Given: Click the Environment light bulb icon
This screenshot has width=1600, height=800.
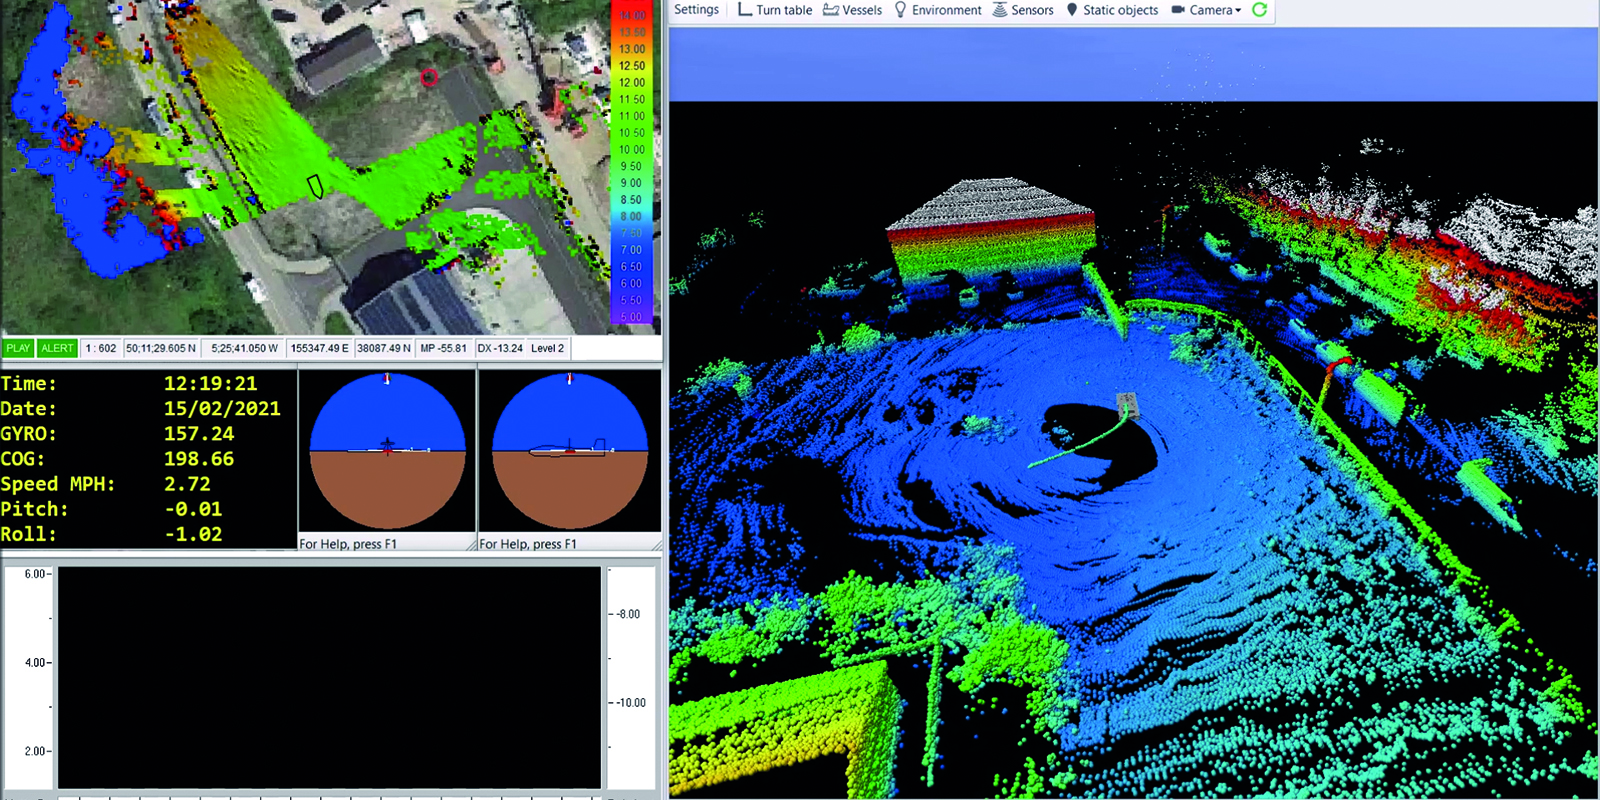Looking at the screenshot, I should click(x=900, y=10).
